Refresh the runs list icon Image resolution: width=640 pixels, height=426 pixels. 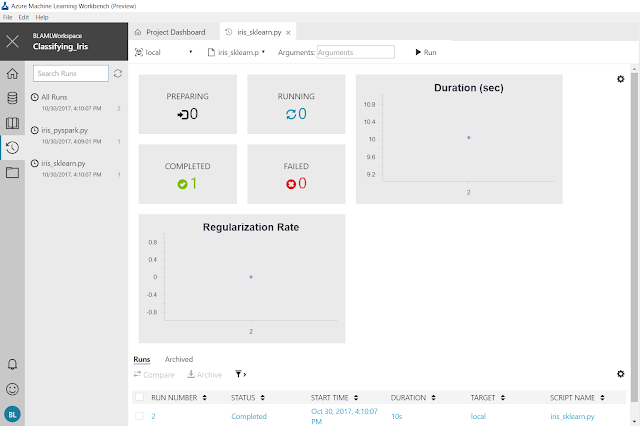118,73
